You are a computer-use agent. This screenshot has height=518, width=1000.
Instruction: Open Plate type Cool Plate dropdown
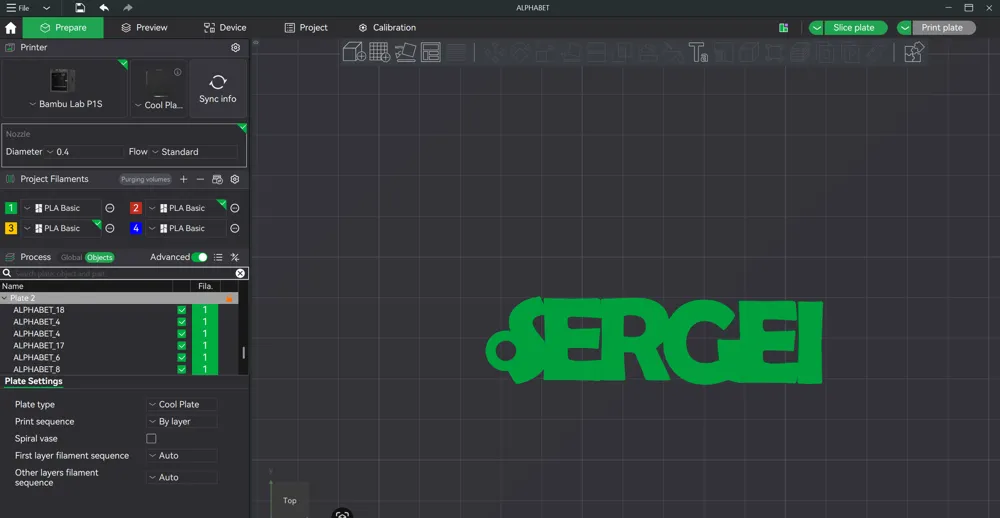[x=182, y=404]
